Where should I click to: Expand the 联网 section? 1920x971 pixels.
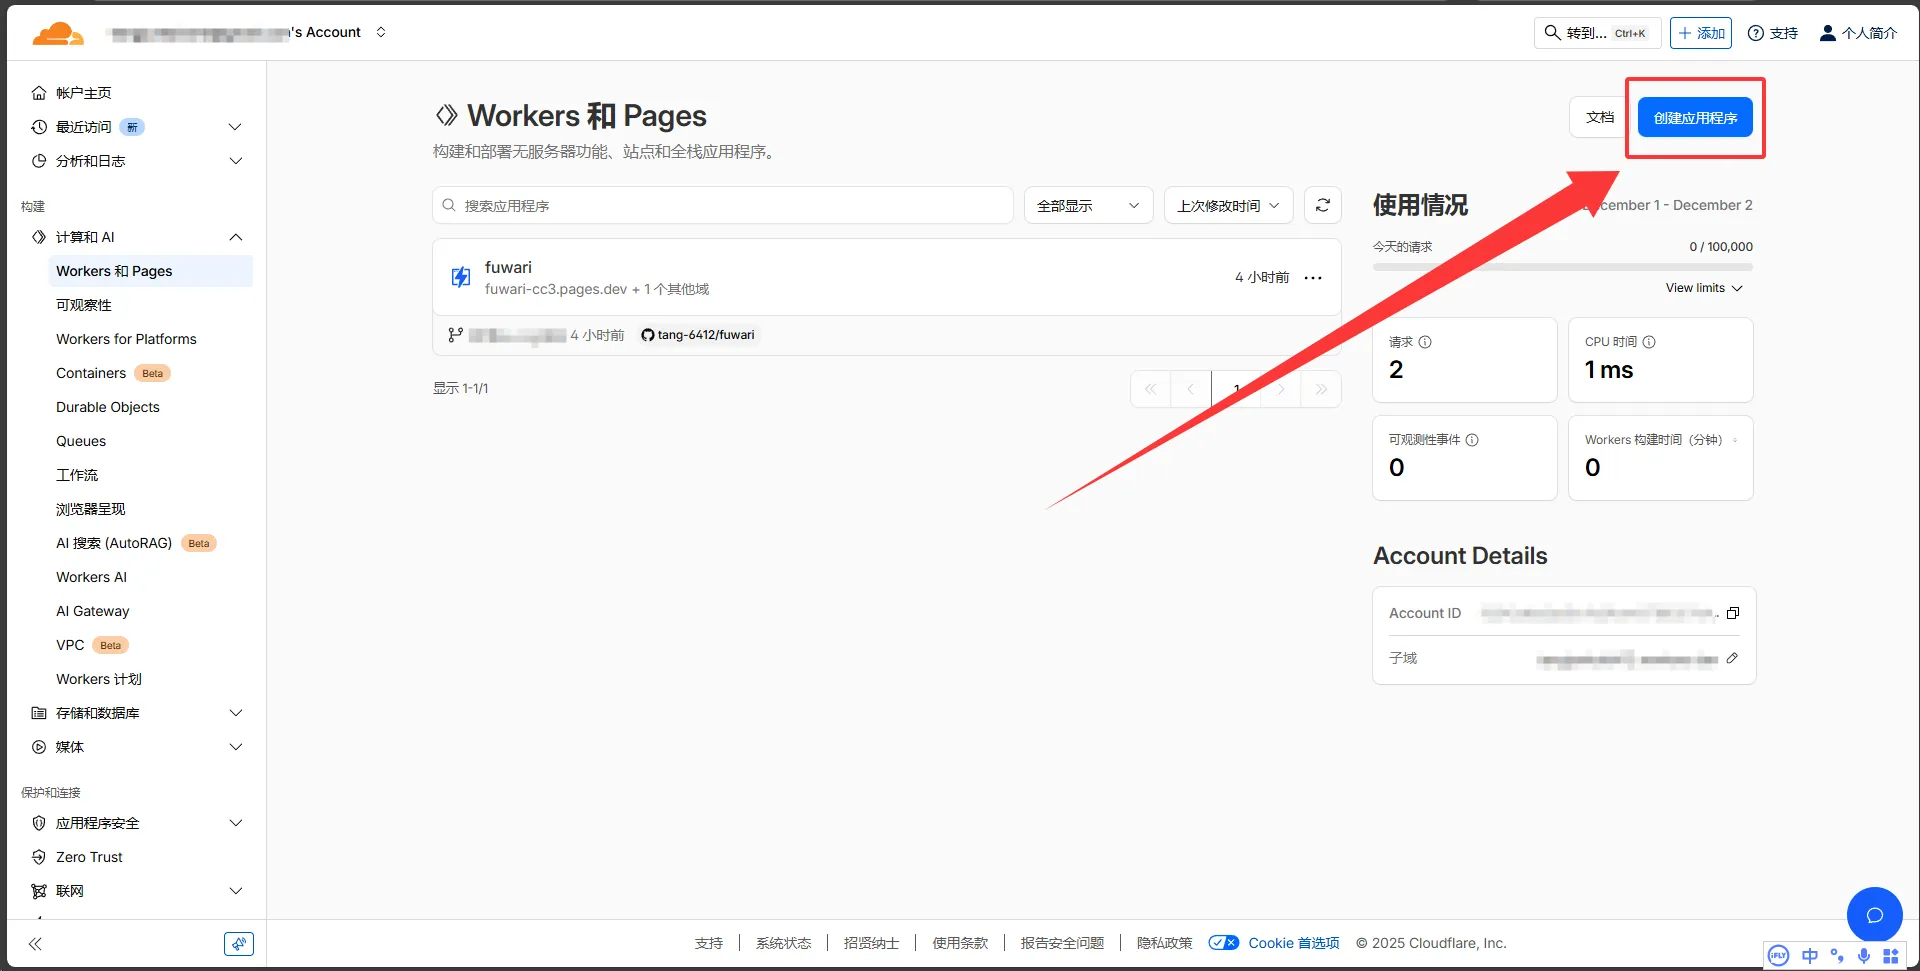point(236,891)
